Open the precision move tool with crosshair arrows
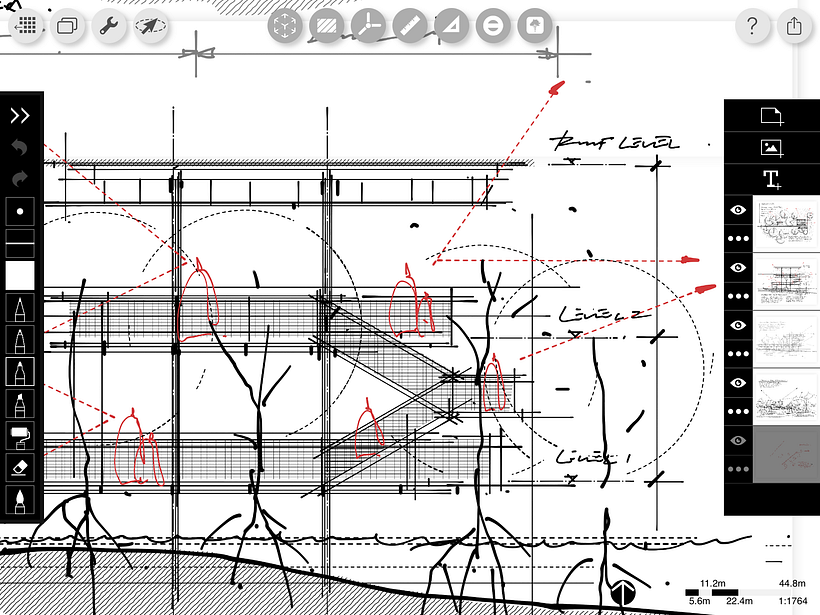Screen dimensions: 820x615 pyautogui.click(x=285, y=26)
